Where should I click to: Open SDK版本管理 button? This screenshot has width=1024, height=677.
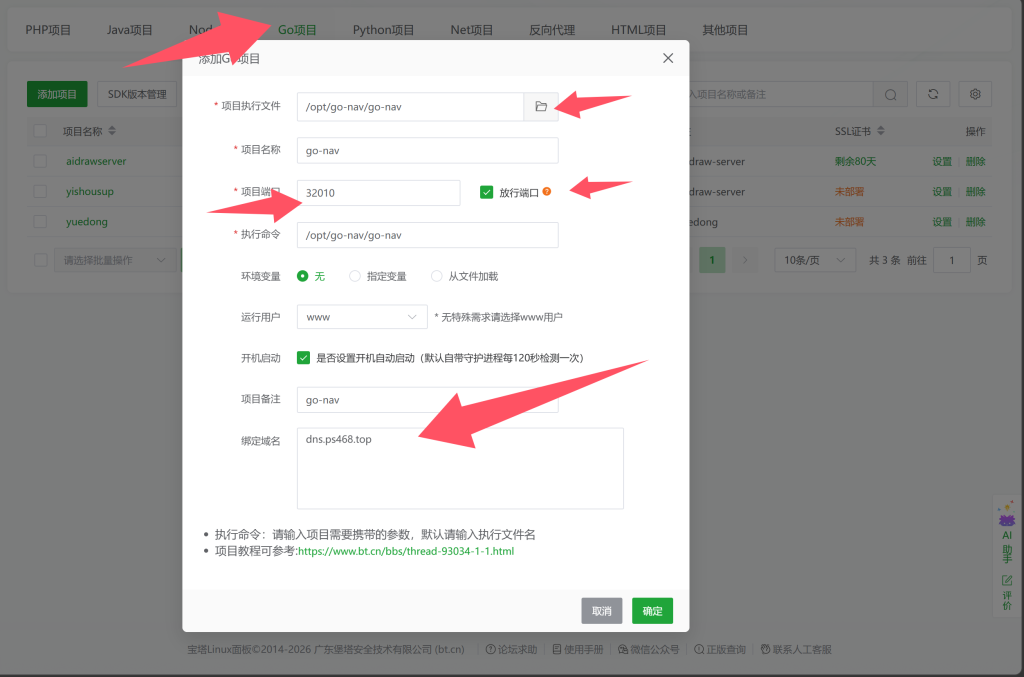click(137, 94)
